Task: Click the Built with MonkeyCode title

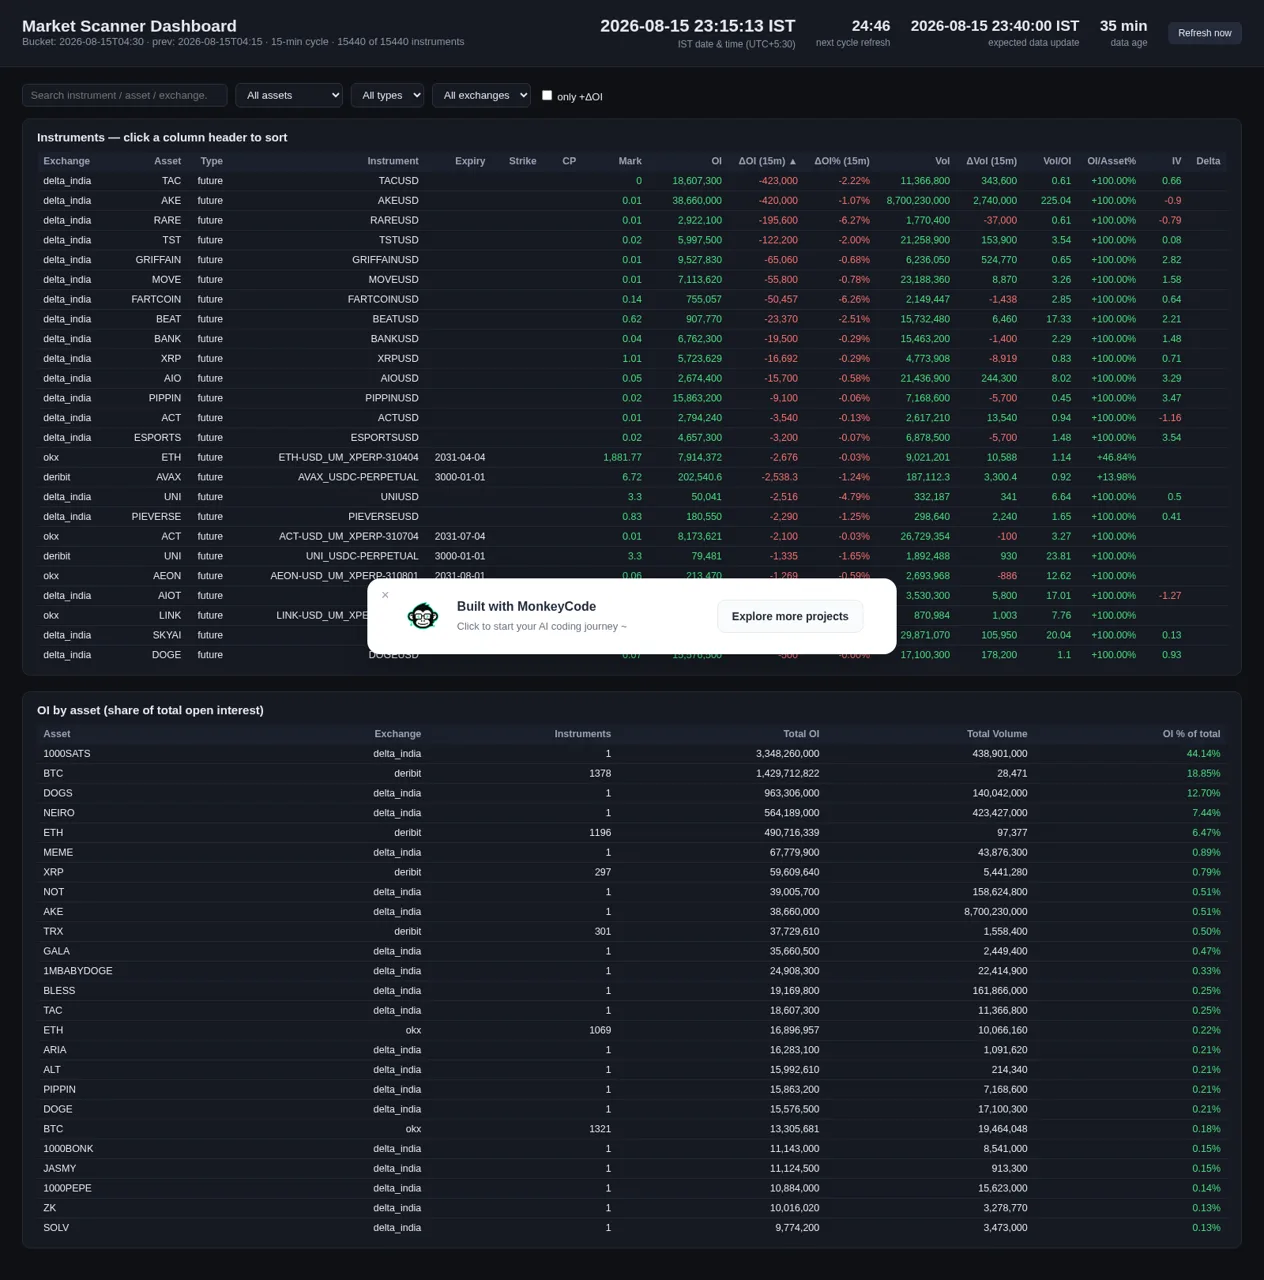Action: pos(526,606)
